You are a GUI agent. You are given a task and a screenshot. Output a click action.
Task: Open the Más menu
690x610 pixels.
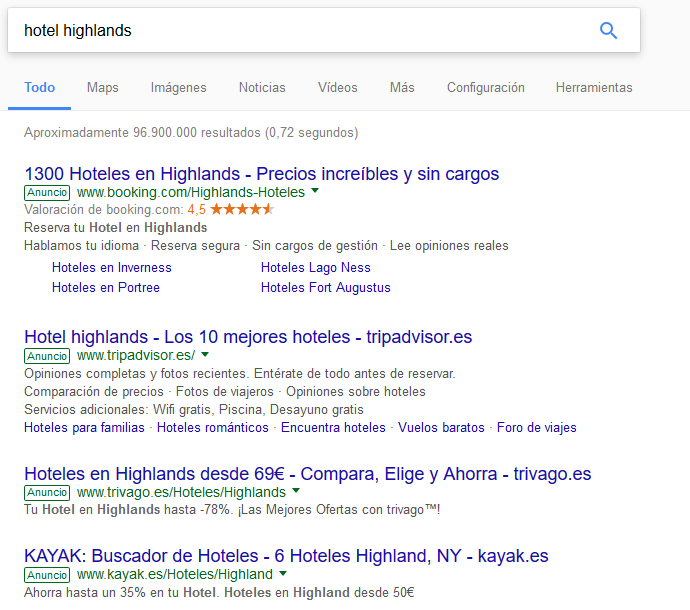click(x=402, y=88)
